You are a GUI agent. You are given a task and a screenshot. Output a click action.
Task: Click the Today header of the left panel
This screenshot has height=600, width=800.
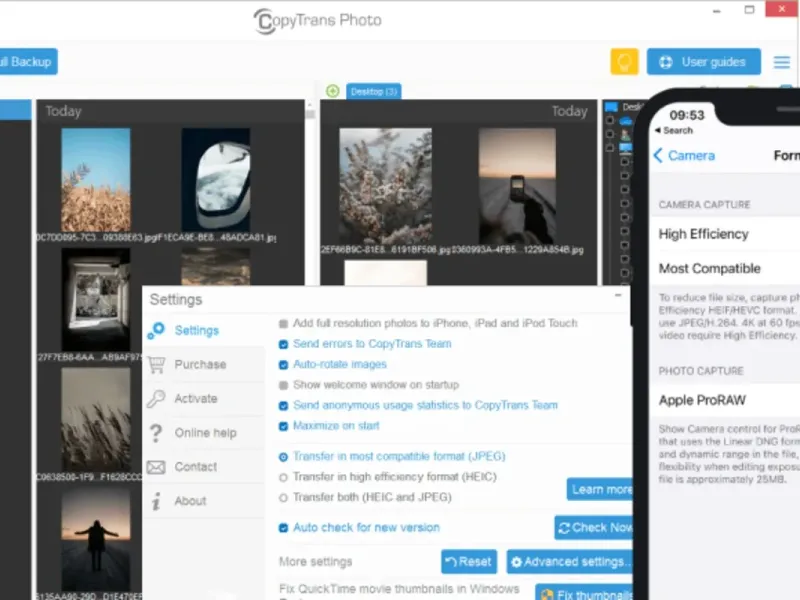click(63, 111)
